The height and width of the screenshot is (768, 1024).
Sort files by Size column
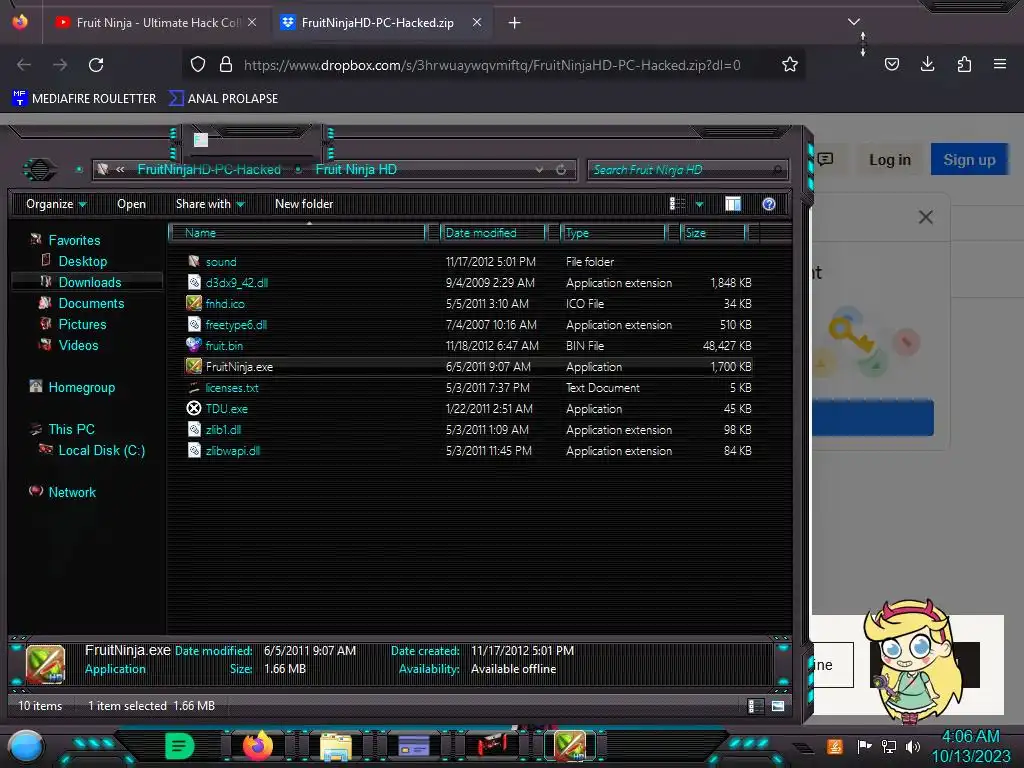tap(712, 233)
